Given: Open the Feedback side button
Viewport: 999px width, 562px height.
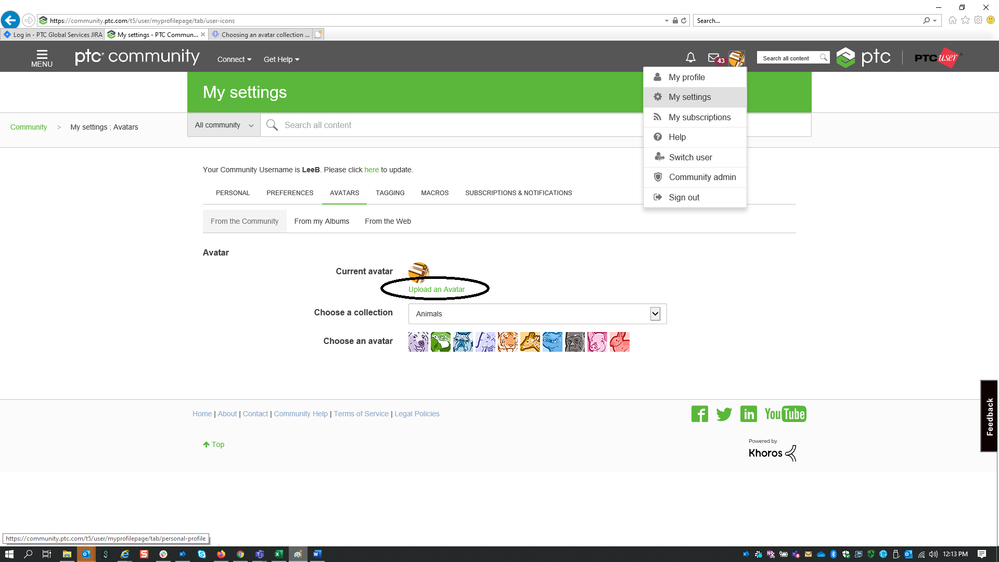Looking at the screenshot, I should pyautogui.click(x=989, y=416).
